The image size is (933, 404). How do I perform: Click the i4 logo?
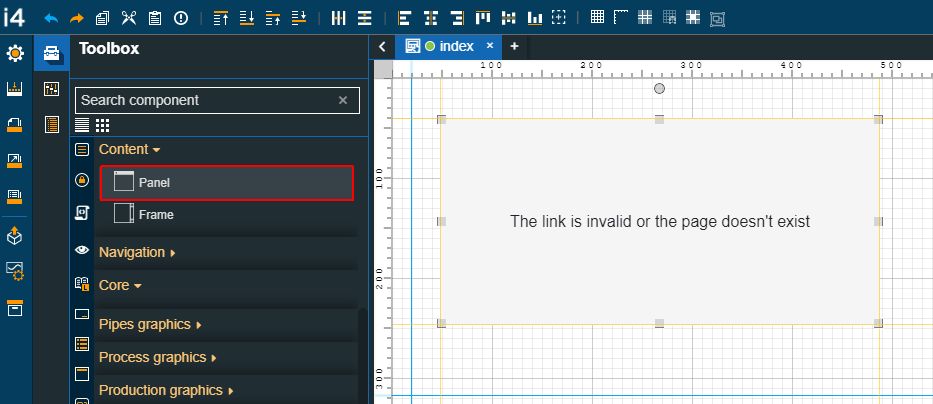coord(14,18)
